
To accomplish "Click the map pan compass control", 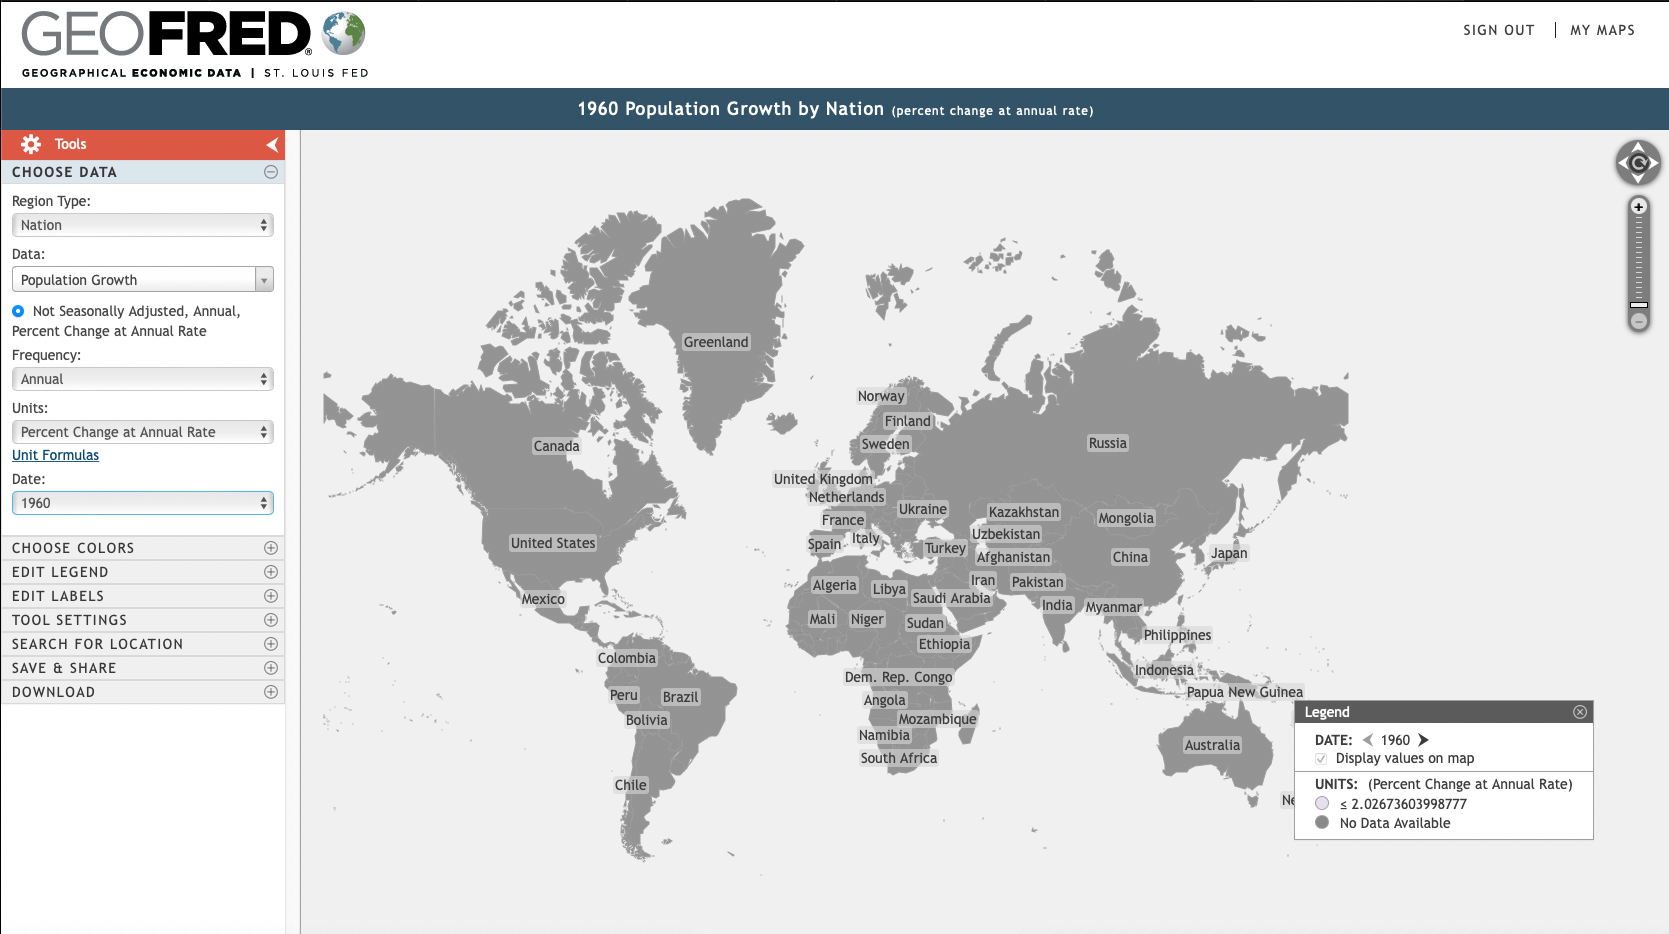I will coord(1638,163).
